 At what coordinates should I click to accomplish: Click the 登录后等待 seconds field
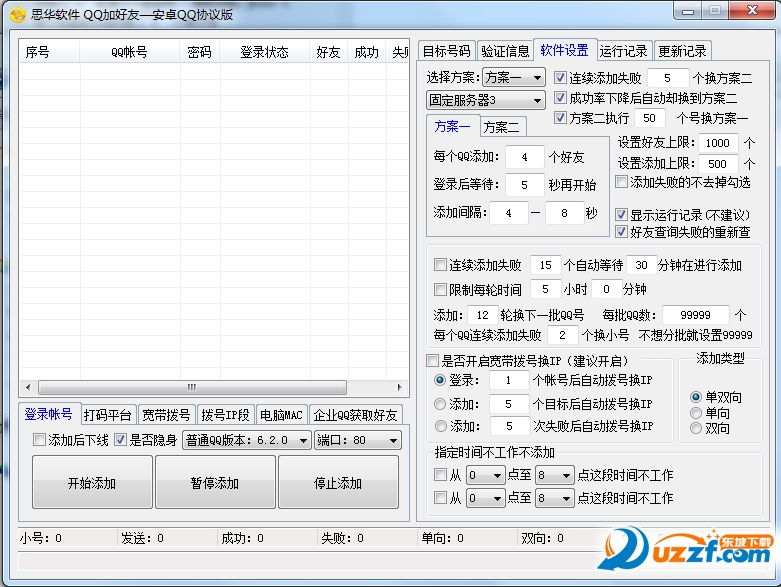(524, 185)
